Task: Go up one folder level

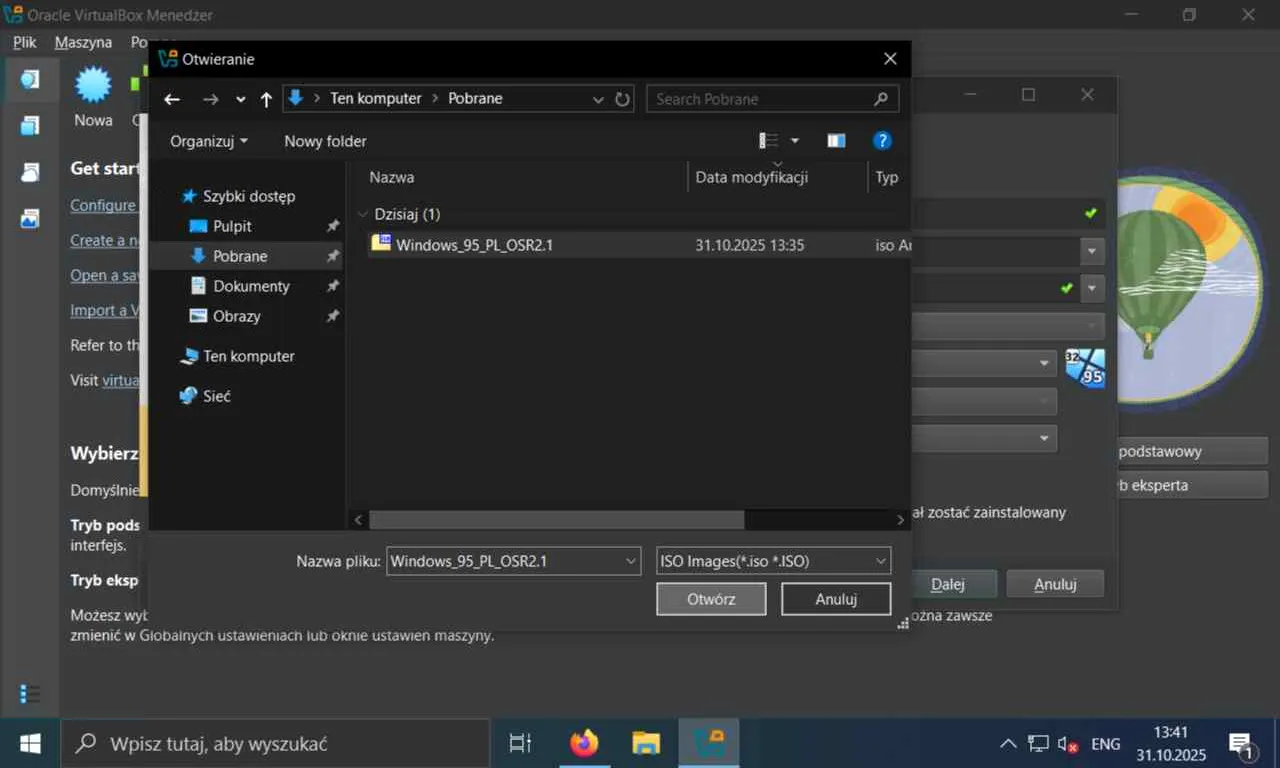Action: tap(266, 99)
